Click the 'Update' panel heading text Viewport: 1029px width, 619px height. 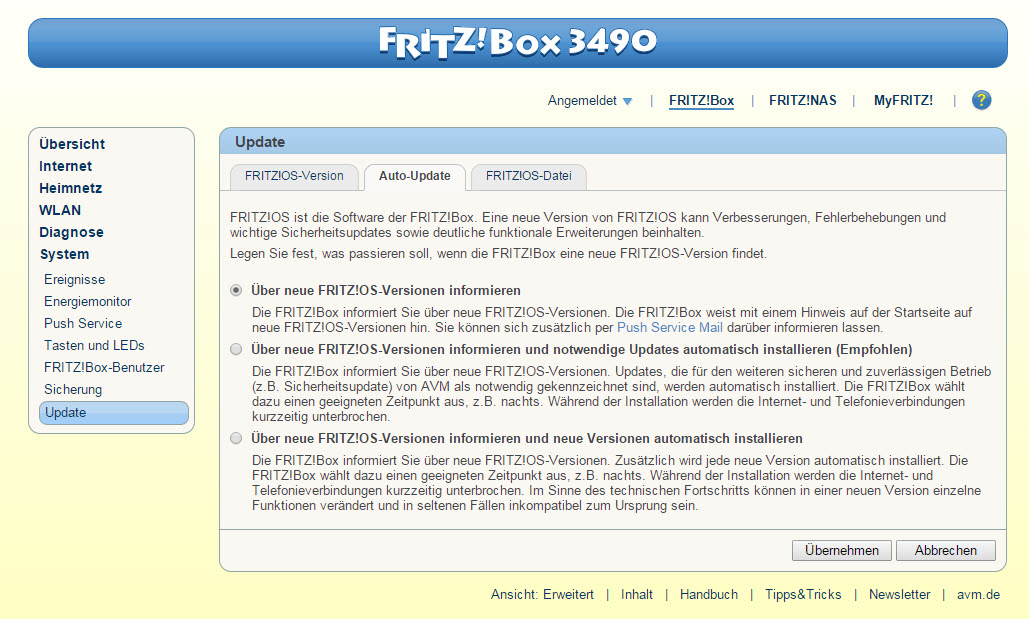[x=260, y=142]
